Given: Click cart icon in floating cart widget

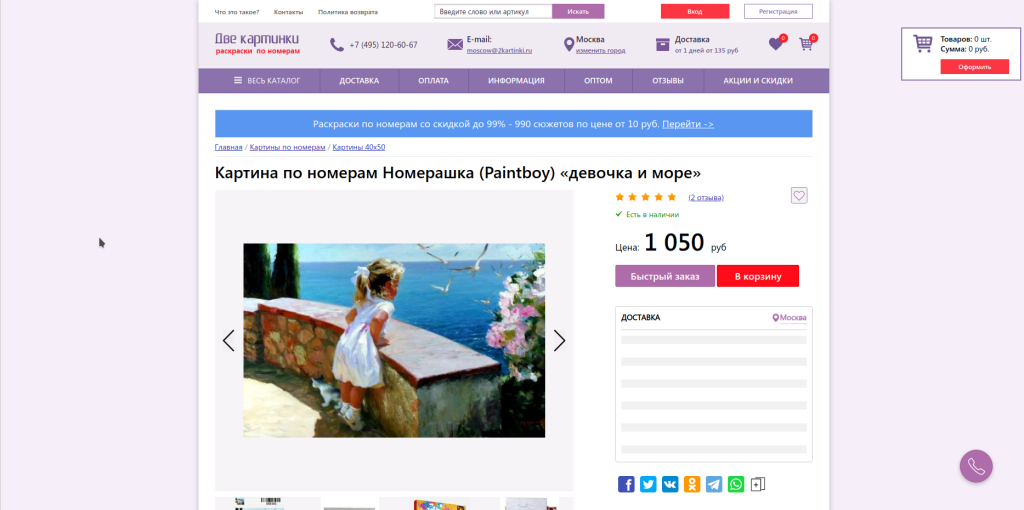Looking at the screenshot, I should [923, 44].
